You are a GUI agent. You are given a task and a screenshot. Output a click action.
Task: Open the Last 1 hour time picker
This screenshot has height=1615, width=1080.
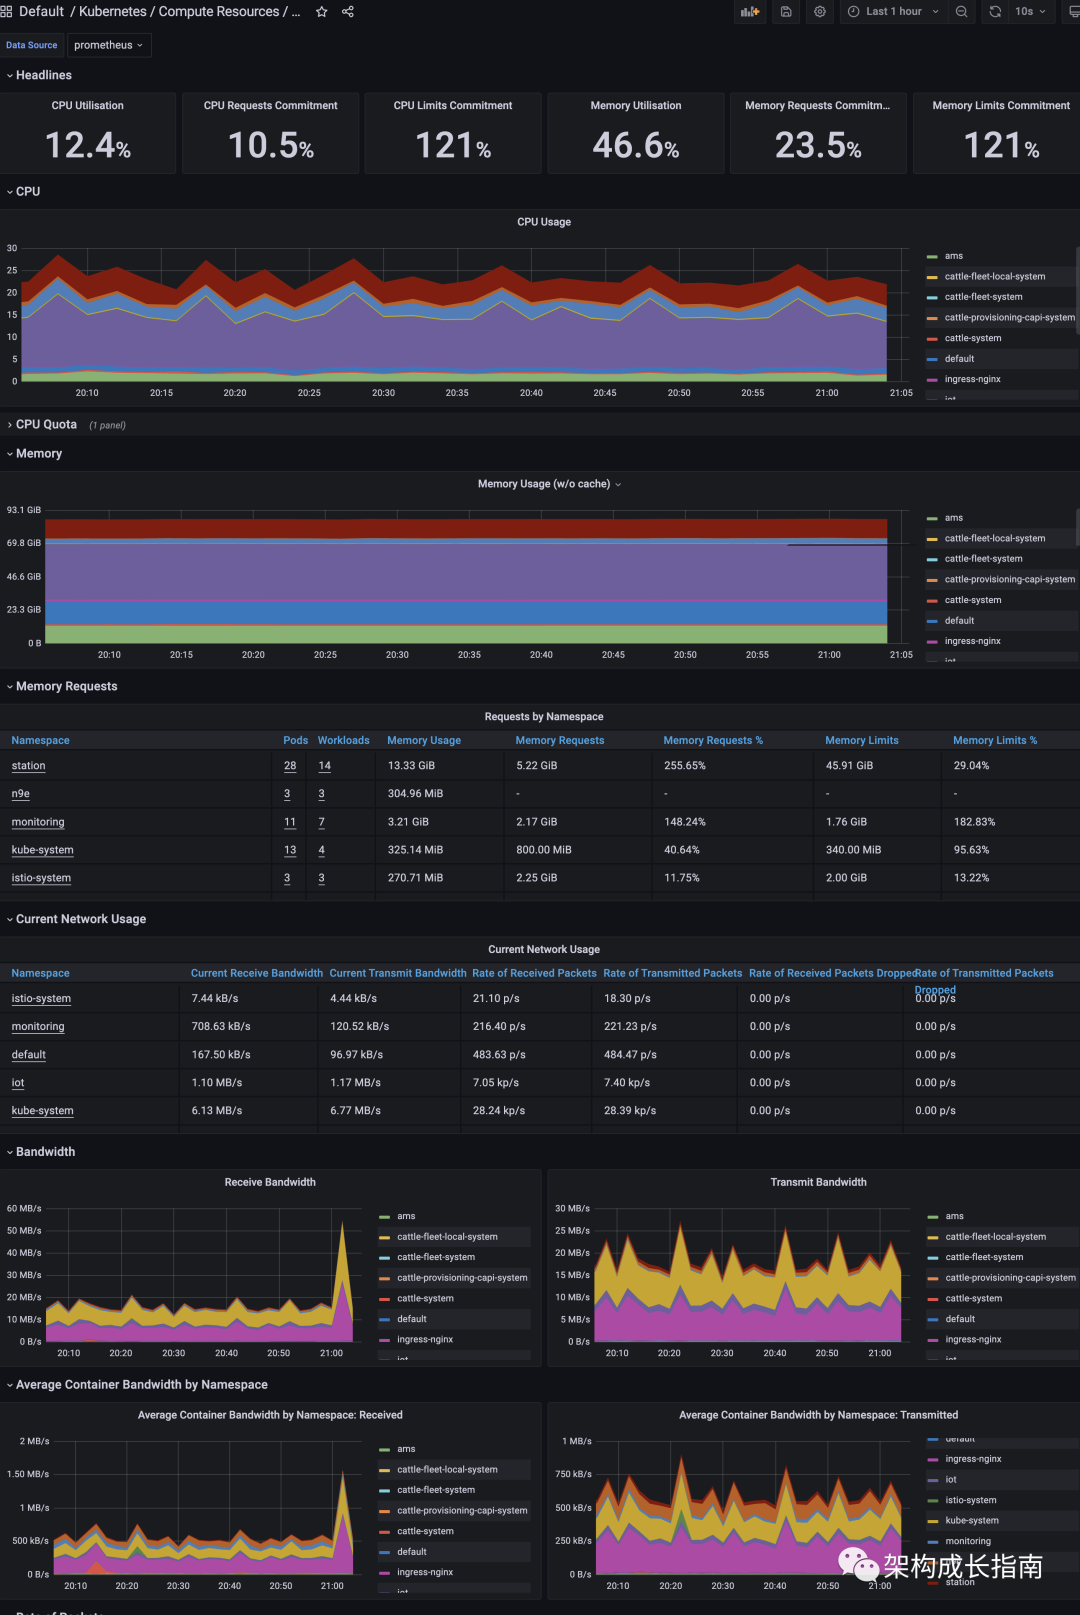click(x=893, y=12)
